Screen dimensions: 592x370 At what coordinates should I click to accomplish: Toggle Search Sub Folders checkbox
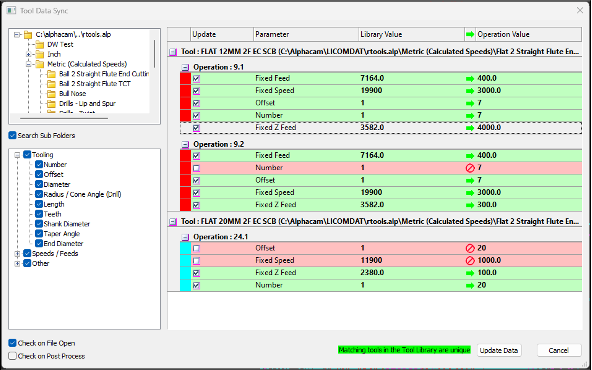point(12,135)
